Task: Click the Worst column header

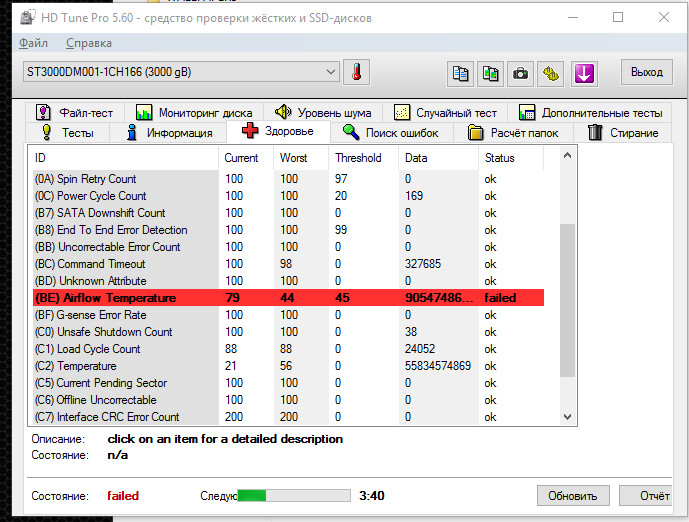Action: [301, 158]
